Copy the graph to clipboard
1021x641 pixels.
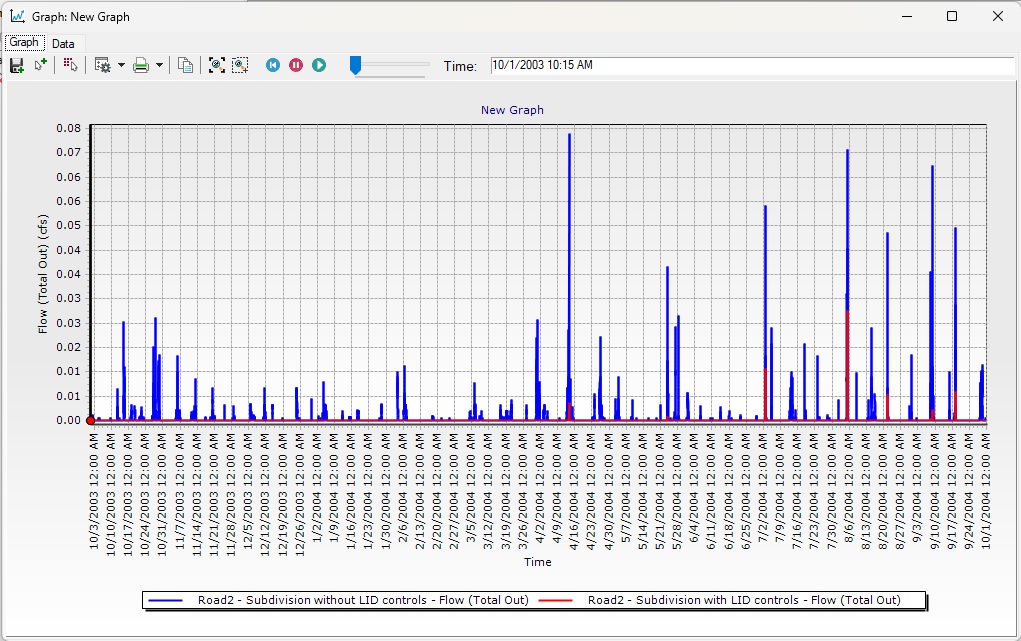point(186,65)
